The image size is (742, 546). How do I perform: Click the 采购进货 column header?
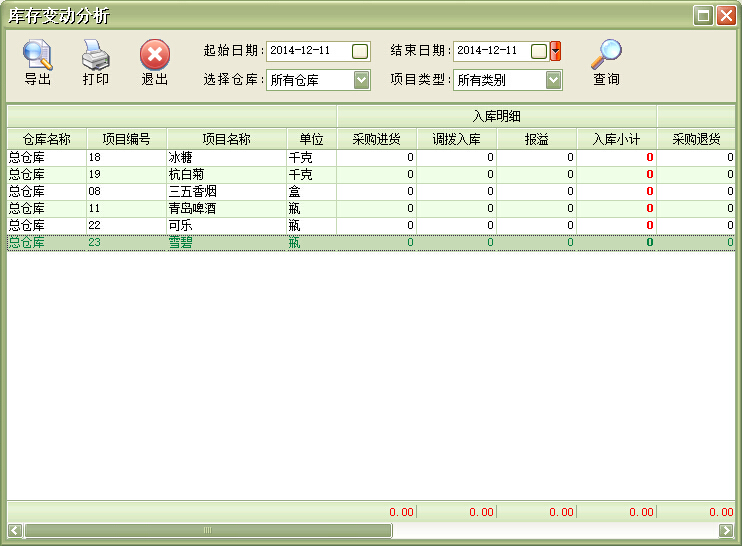click(x=376, y=140)
